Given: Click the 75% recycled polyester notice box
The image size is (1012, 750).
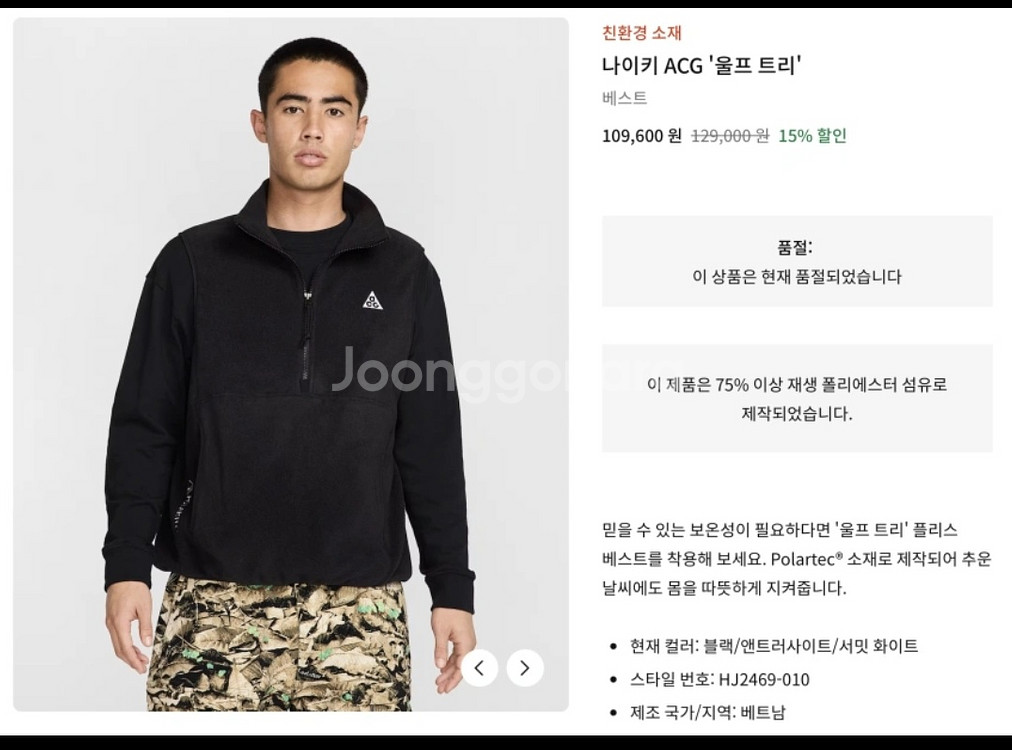Looking at the screenshot, I should (797, 398).
